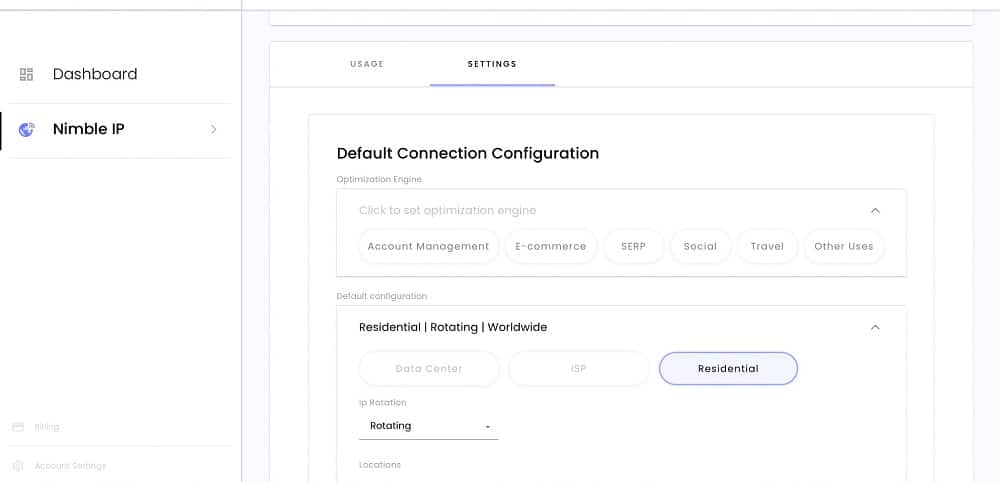Image resolution: width=1000 pixels, height=482 pixels.
Task: Select SERP optimization engine
Action: click(633, 246)
